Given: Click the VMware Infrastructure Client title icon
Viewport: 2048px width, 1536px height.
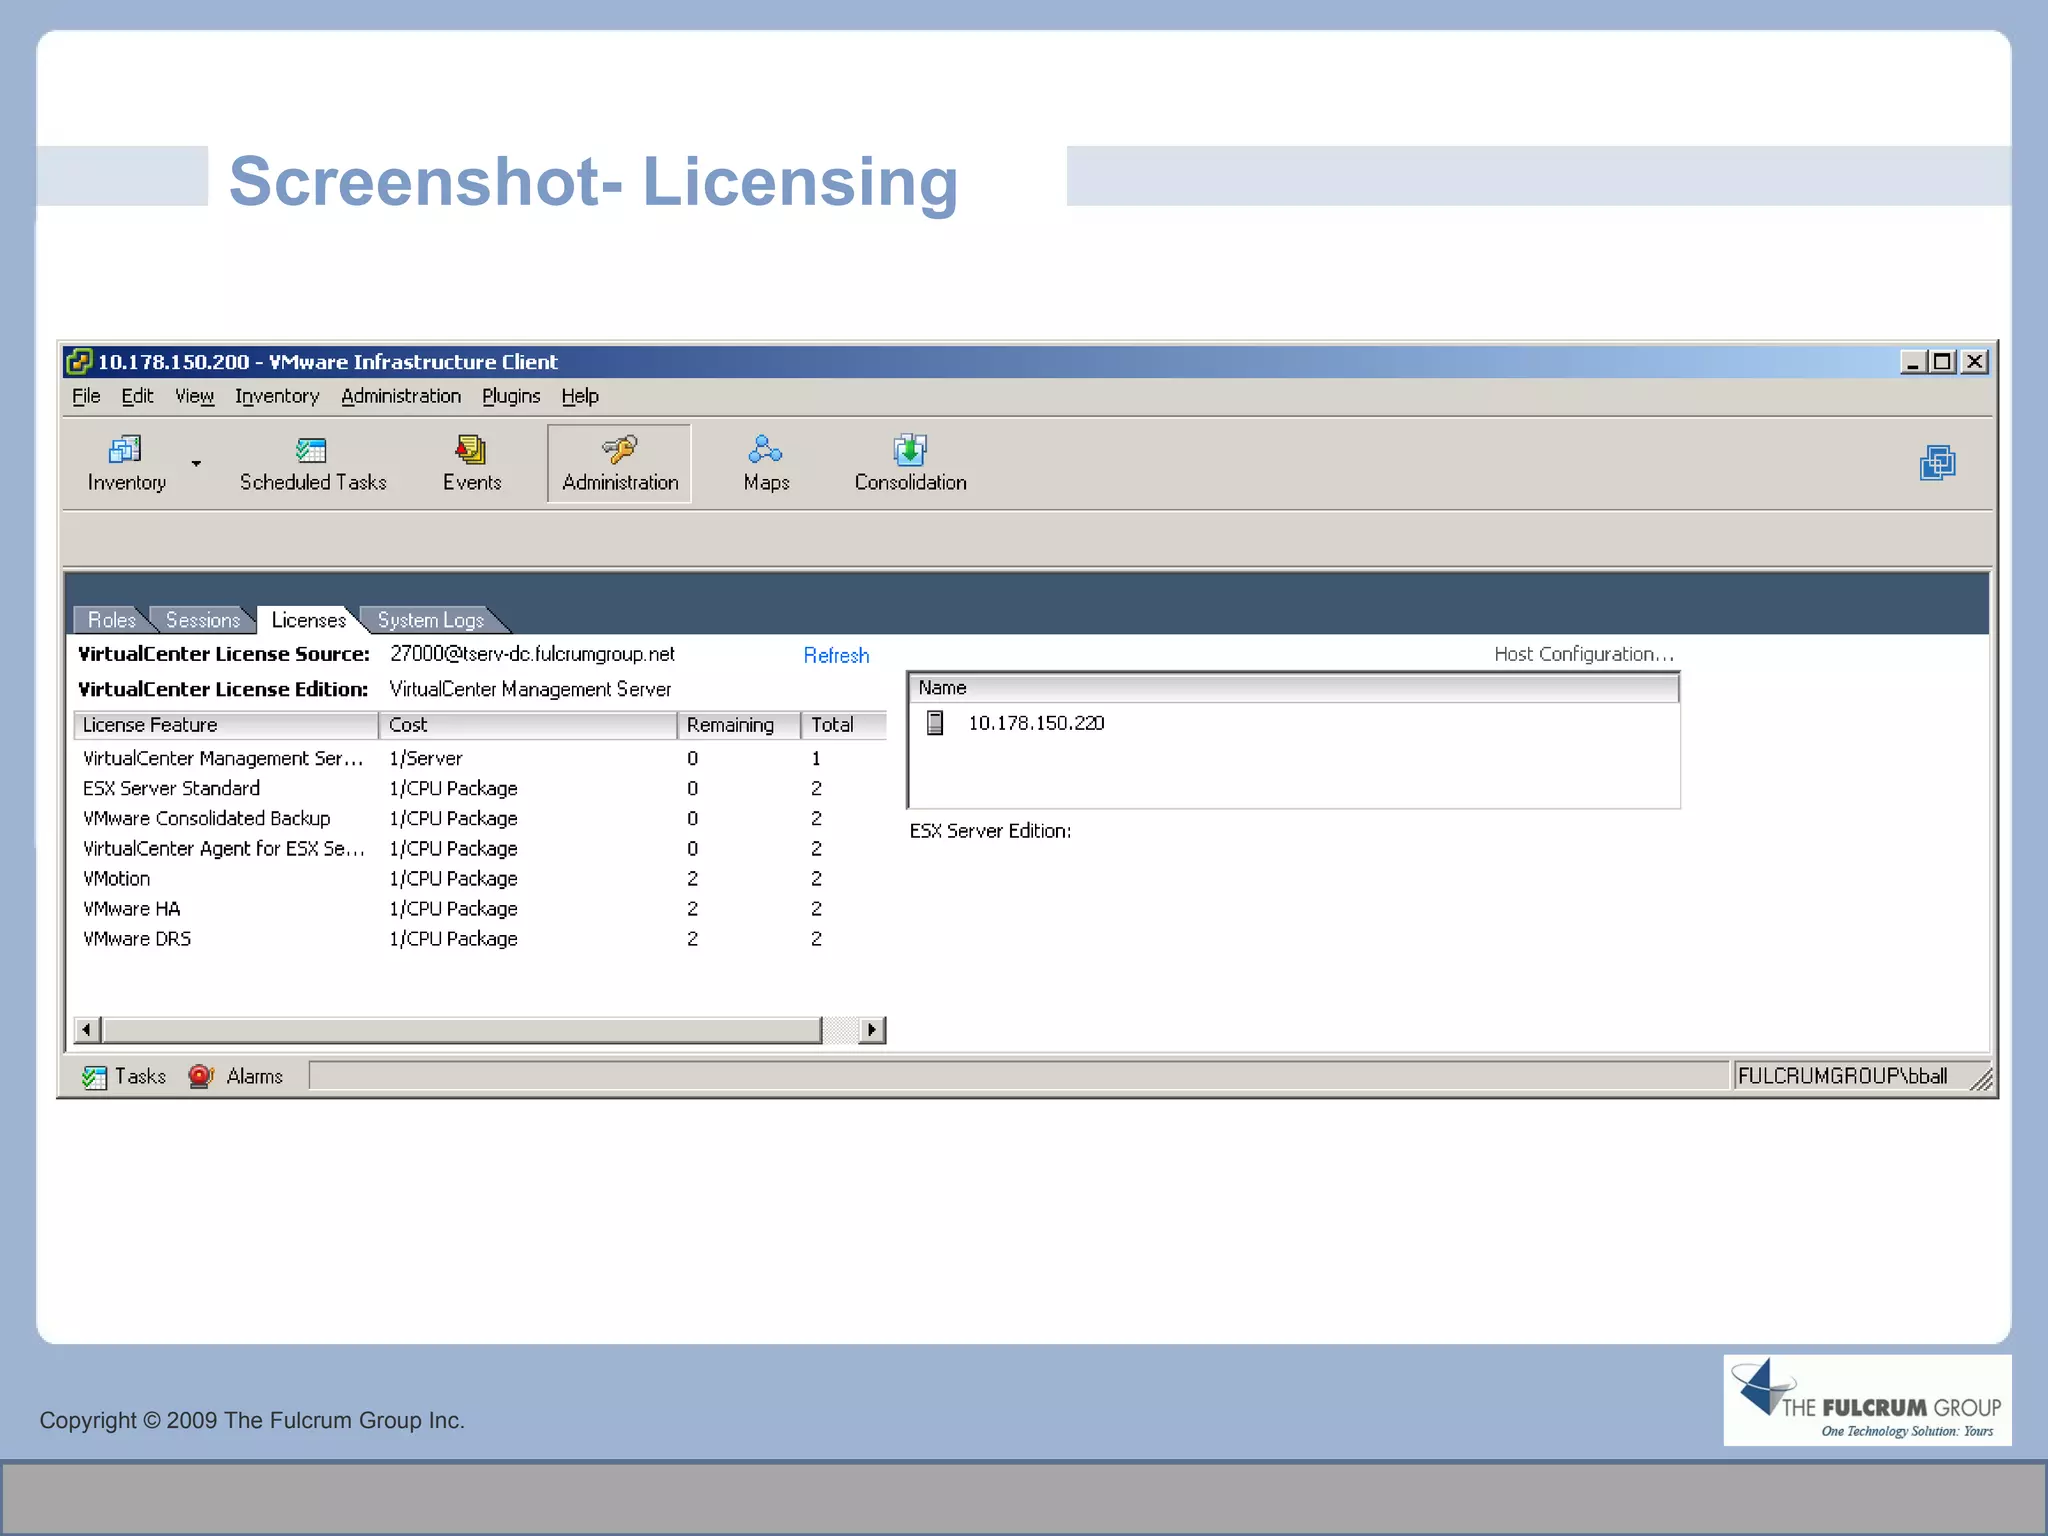Looking at the screenshot, I should coord(79,361).
